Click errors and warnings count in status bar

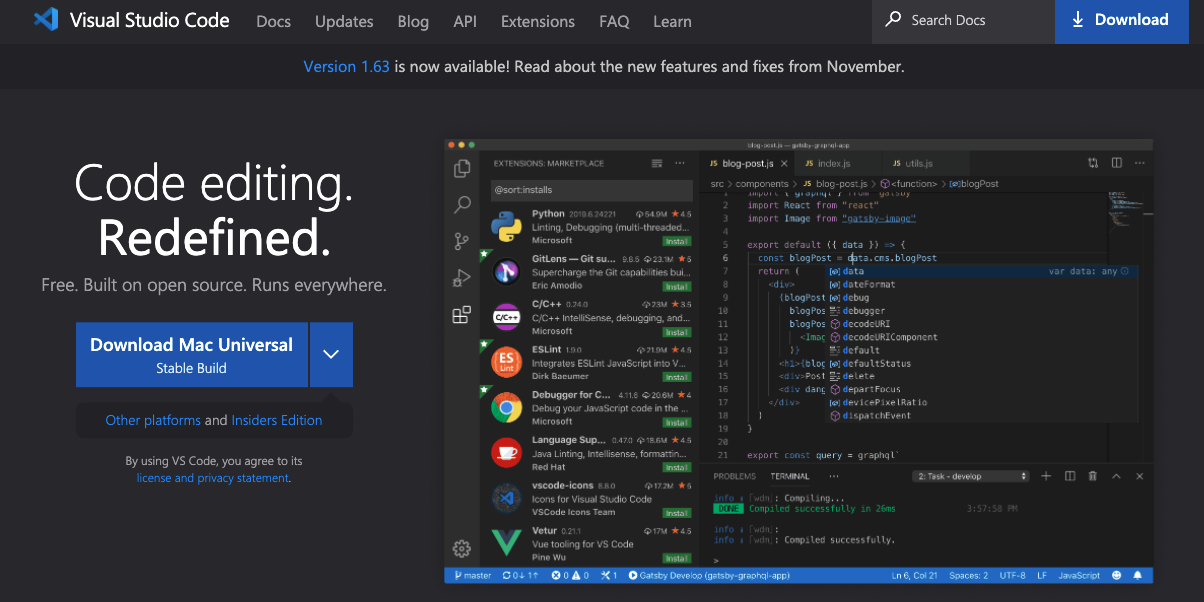pos(570,575)
